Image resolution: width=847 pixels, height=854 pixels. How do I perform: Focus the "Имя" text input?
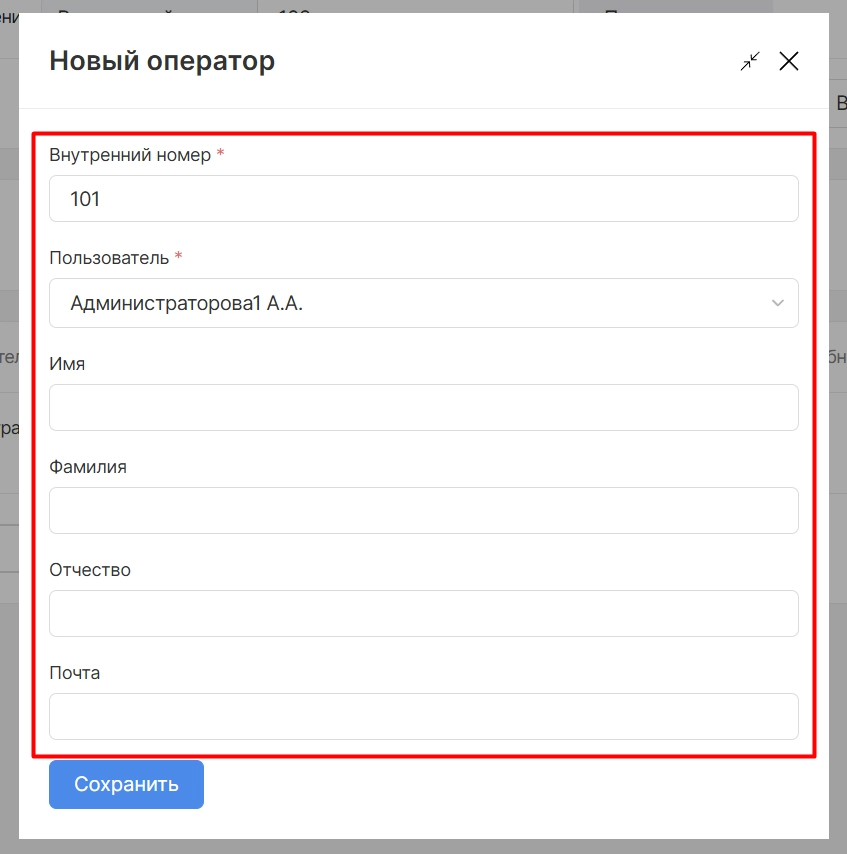click(423, 408)
